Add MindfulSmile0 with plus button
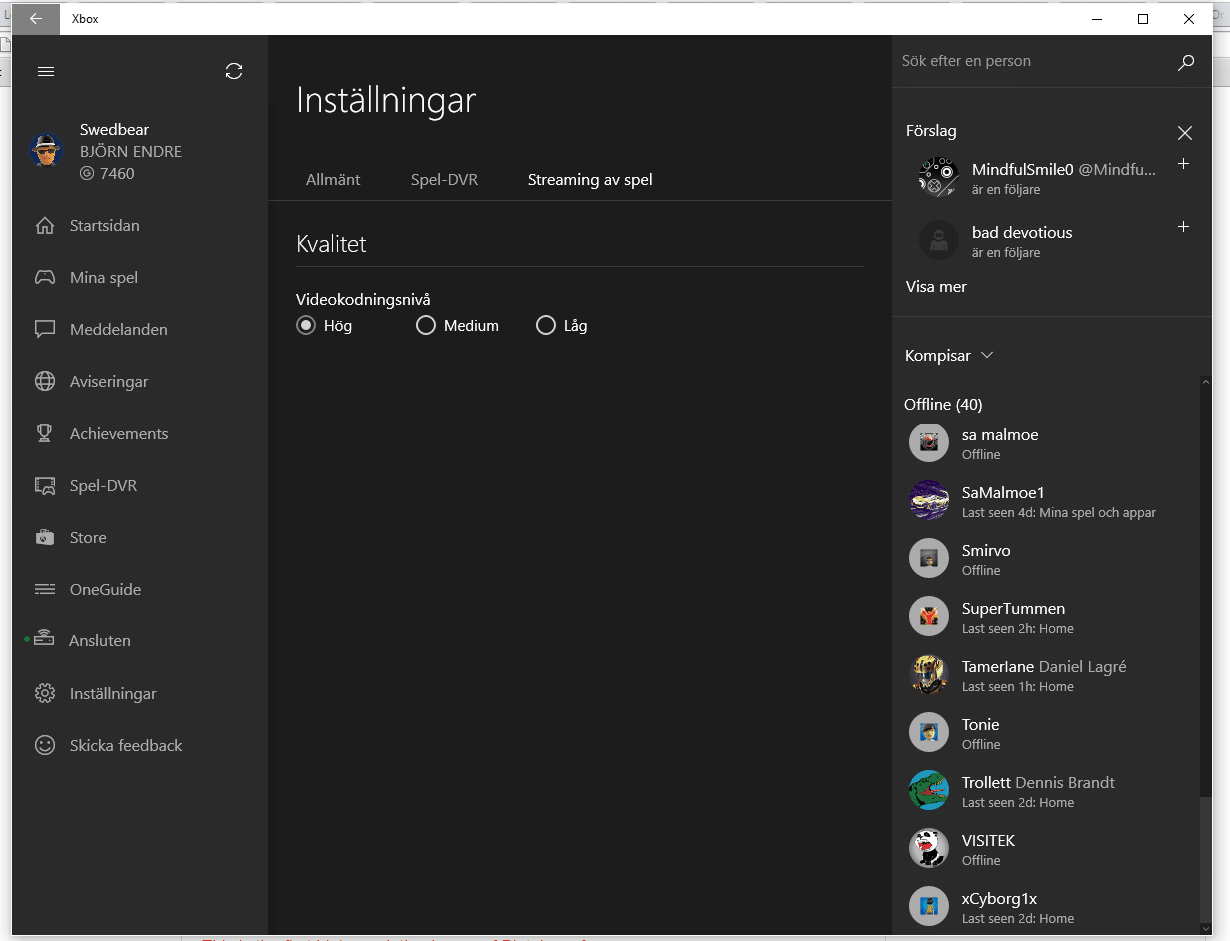Screen dimensions: 1230x941 1183,164
